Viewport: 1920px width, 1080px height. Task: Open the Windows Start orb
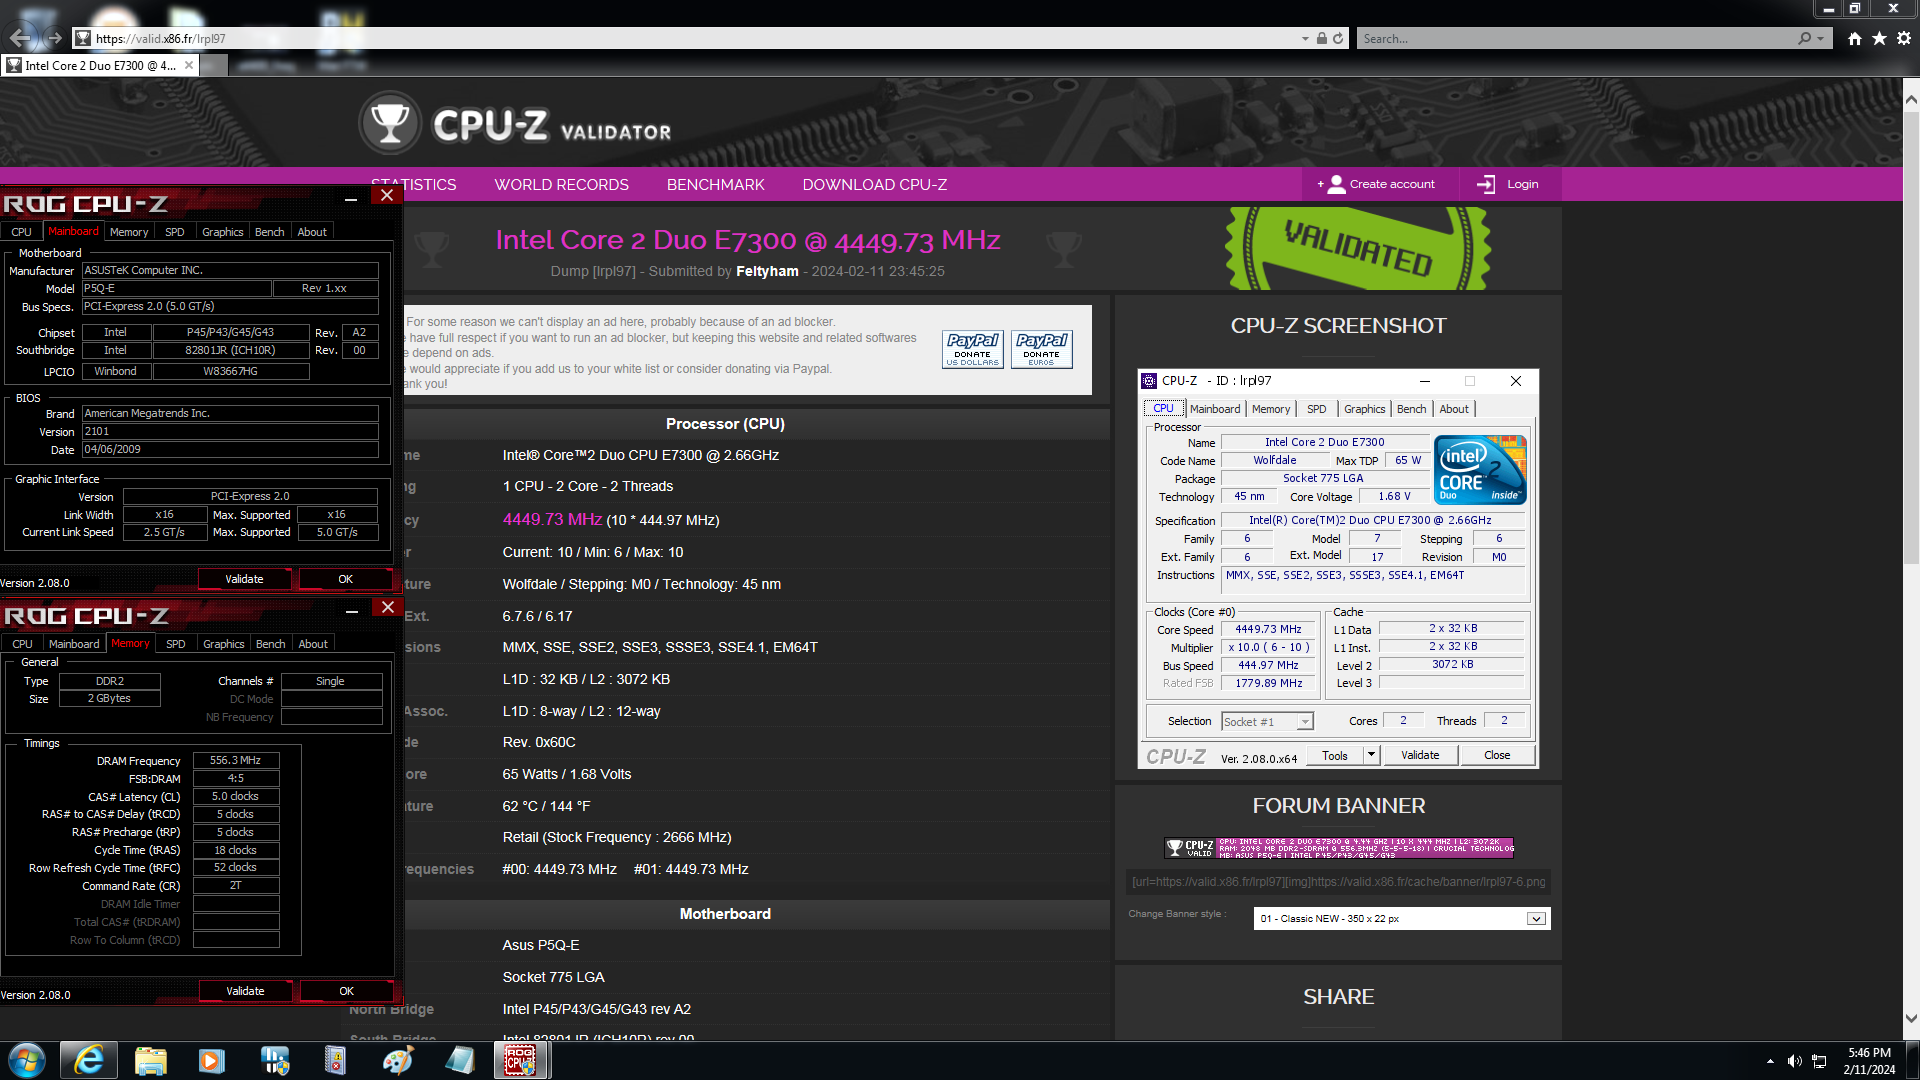pos(26,1060)
